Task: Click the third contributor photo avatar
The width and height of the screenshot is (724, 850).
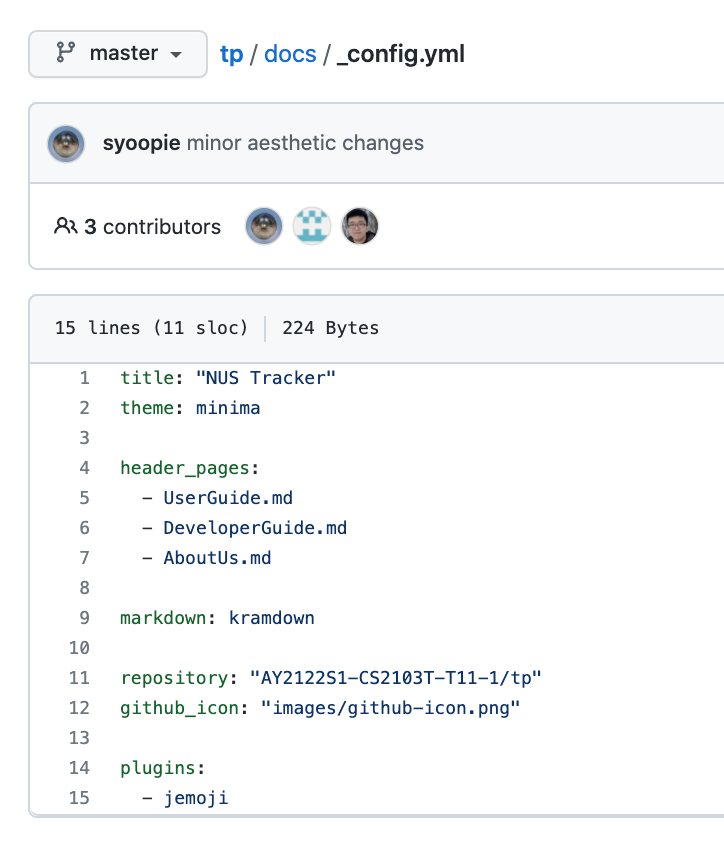Action: [x=360, y=226]
